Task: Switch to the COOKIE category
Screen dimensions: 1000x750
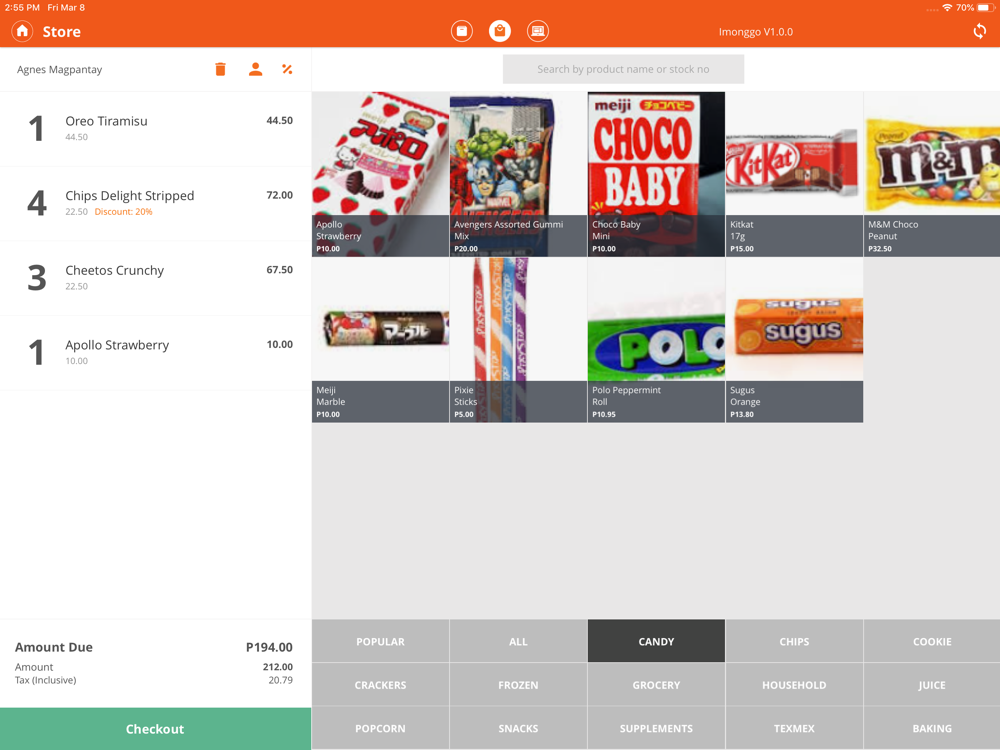Action: pyautogui.click(x=932, y=642)
